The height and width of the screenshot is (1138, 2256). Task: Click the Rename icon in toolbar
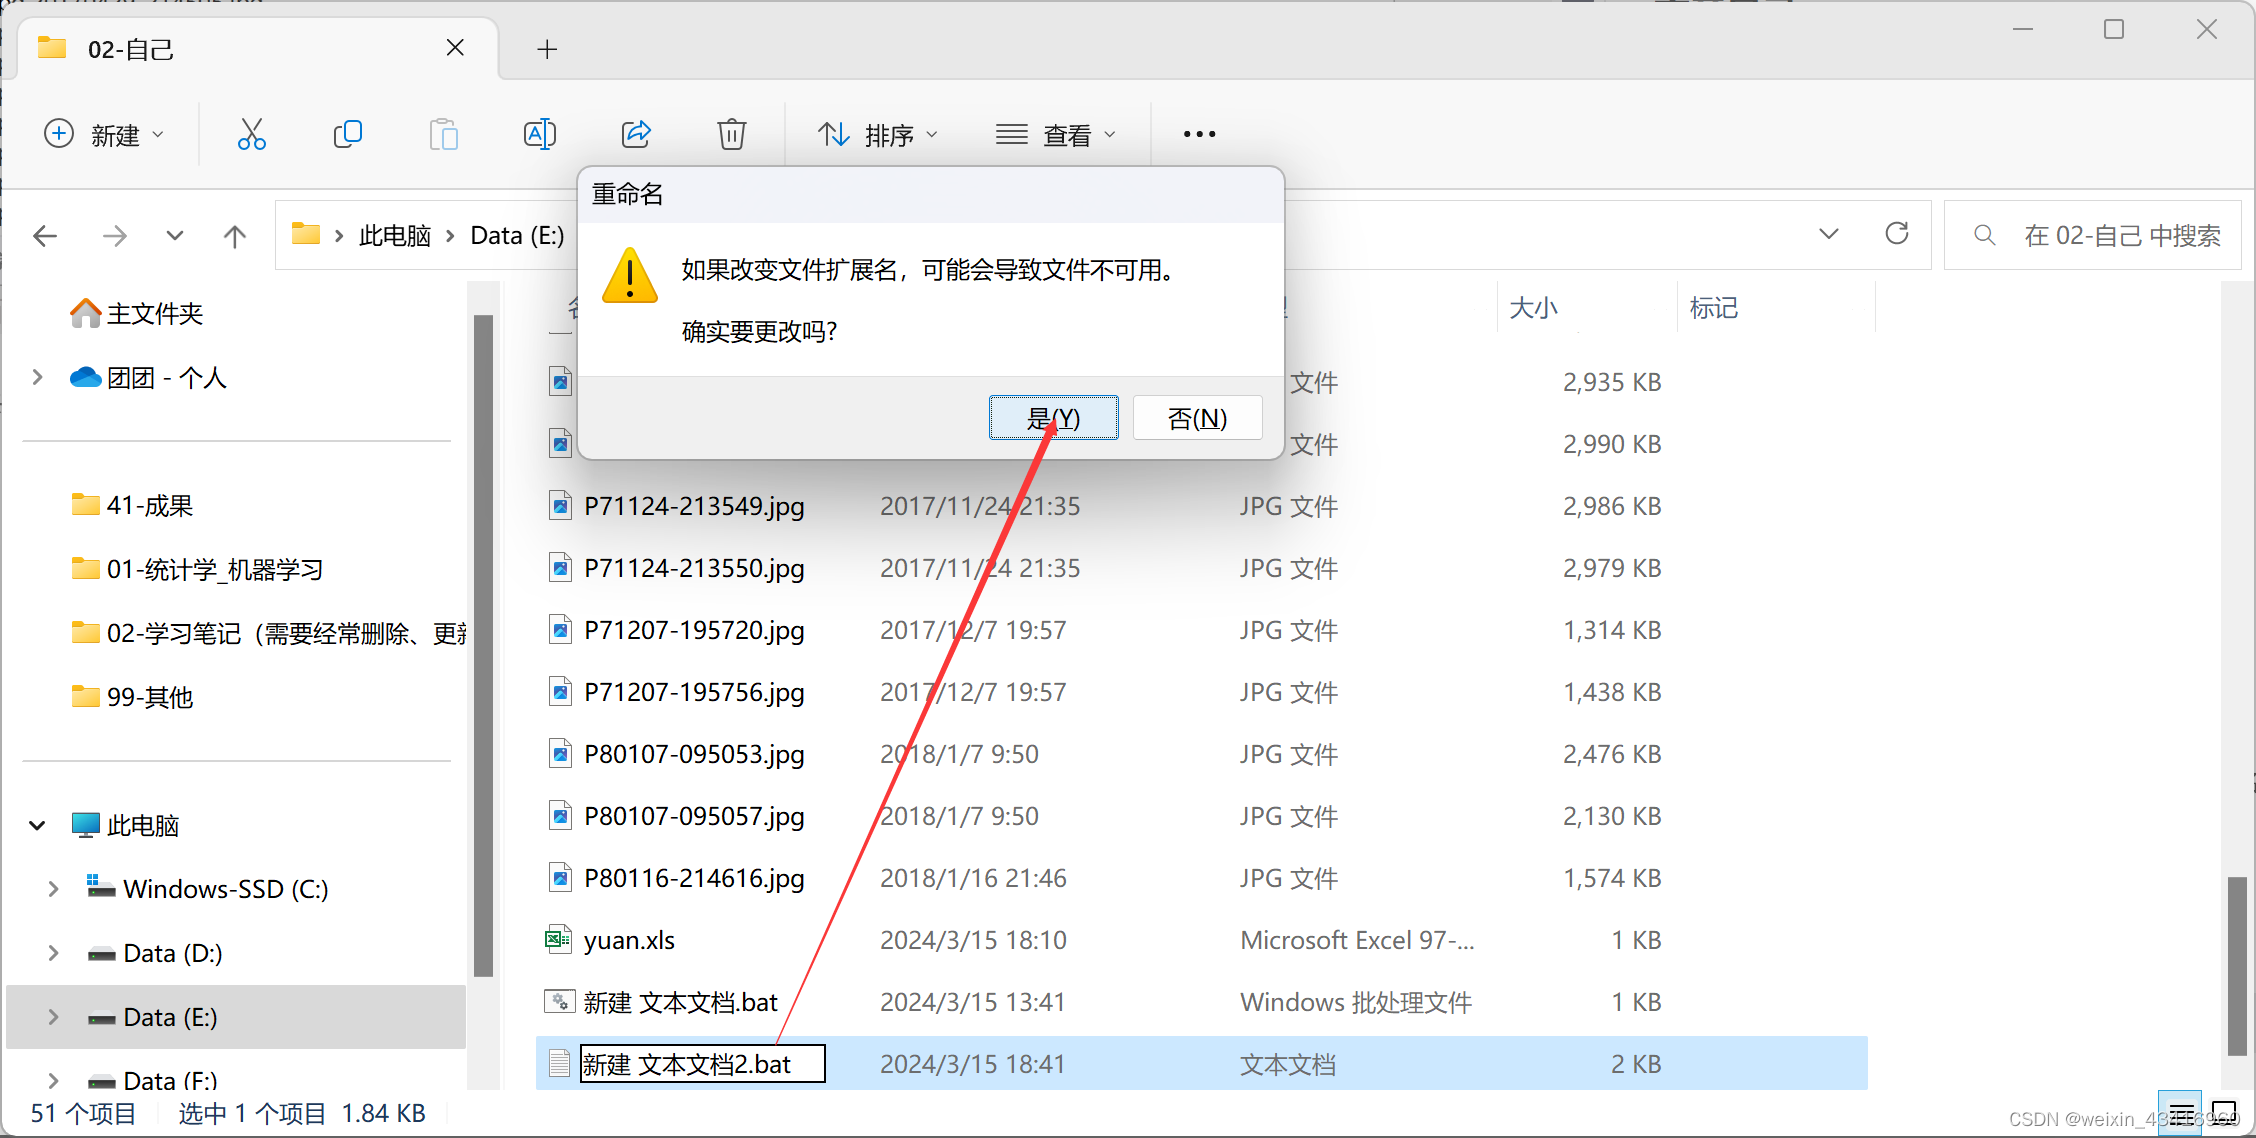(x=540, y=134)
